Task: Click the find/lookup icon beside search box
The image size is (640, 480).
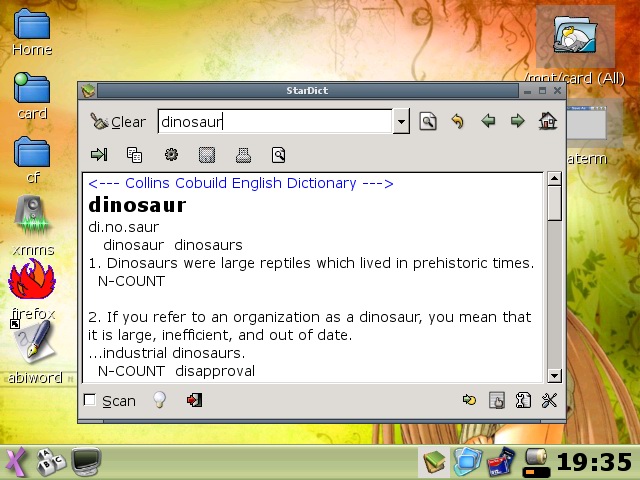Action: 428,122
